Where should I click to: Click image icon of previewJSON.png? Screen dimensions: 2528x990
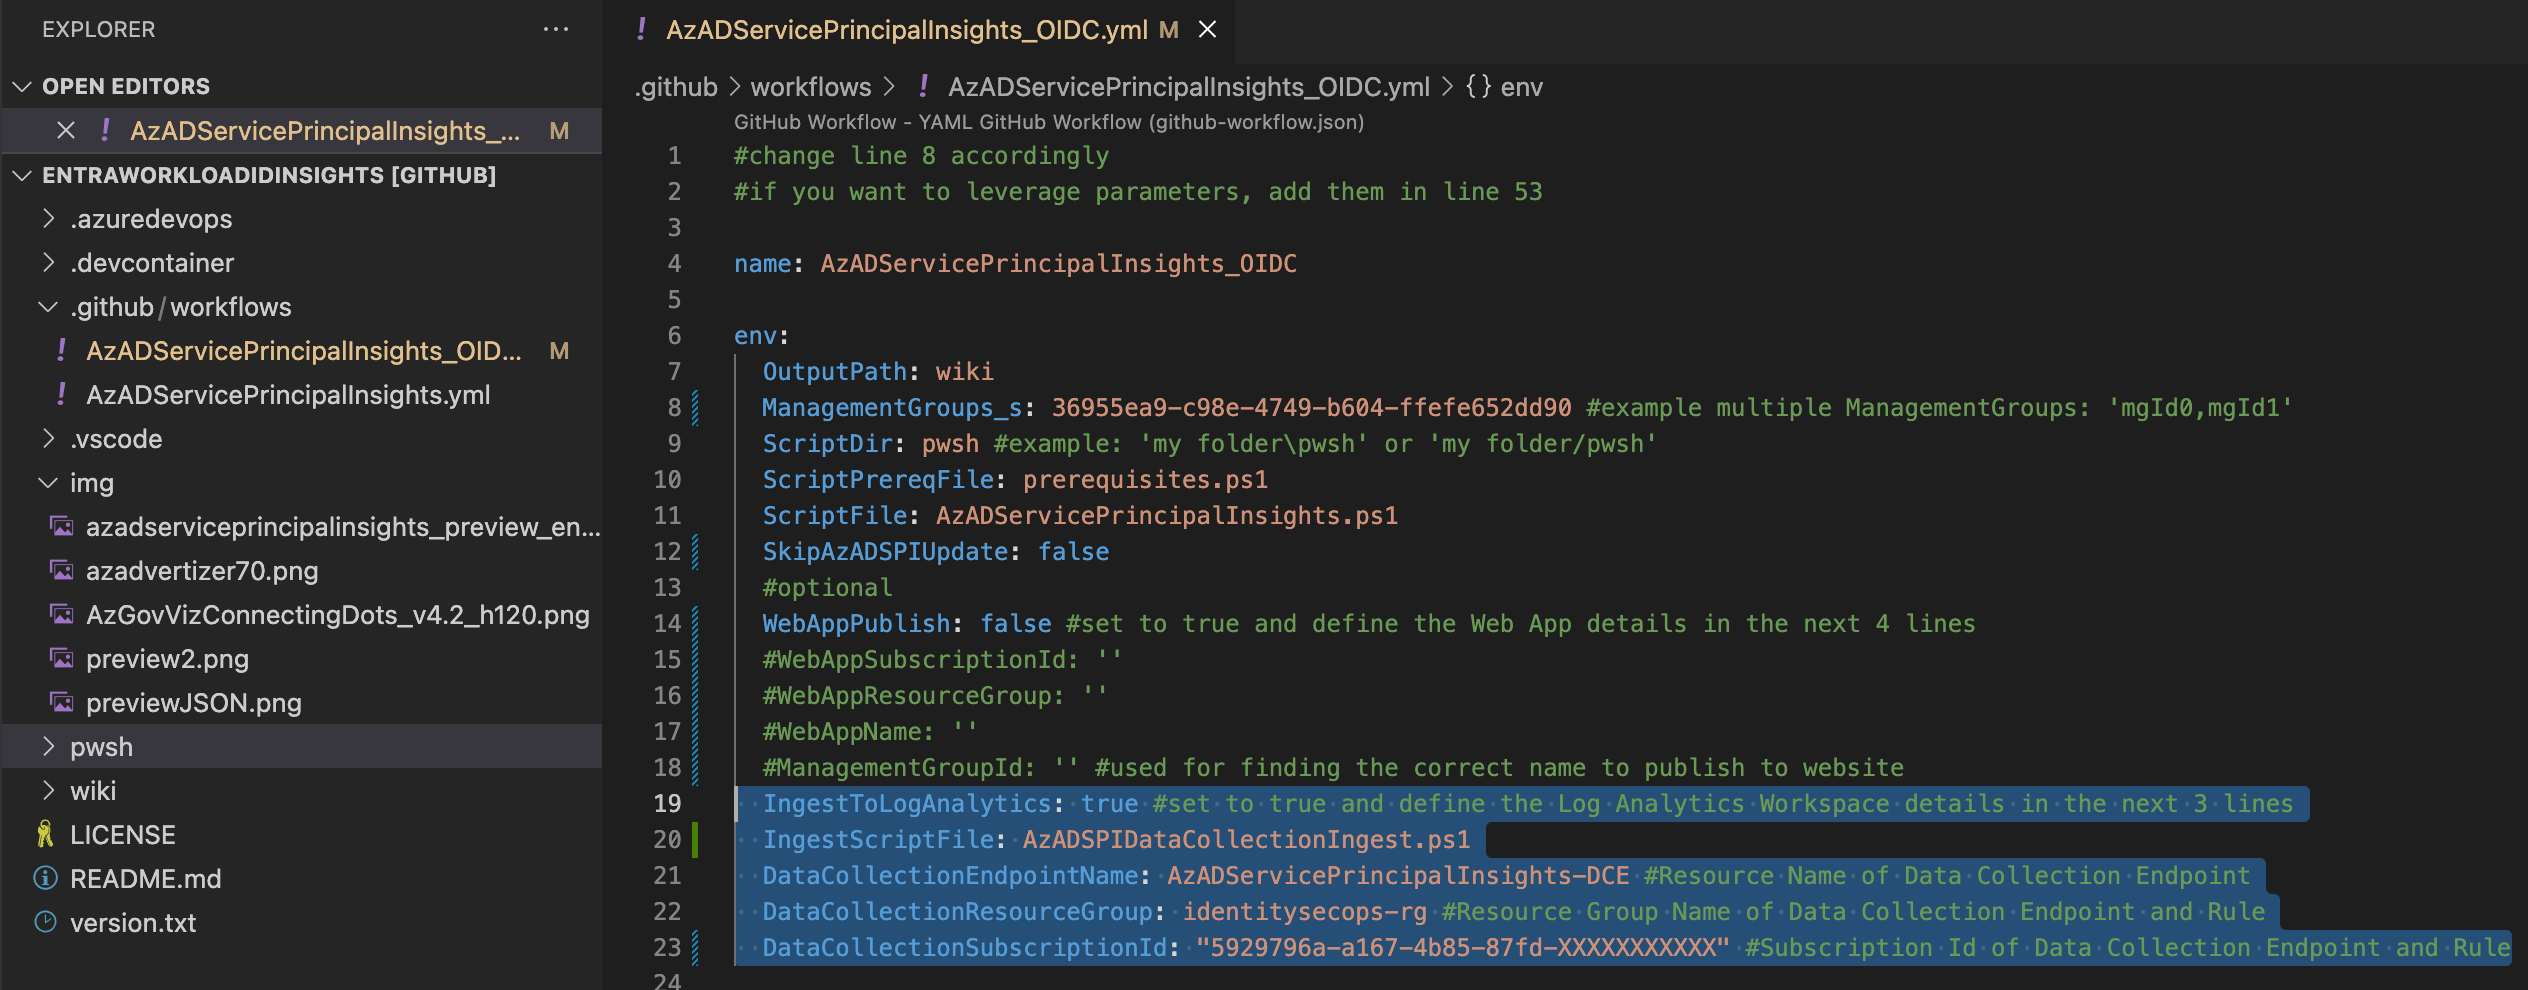[62, 703]
